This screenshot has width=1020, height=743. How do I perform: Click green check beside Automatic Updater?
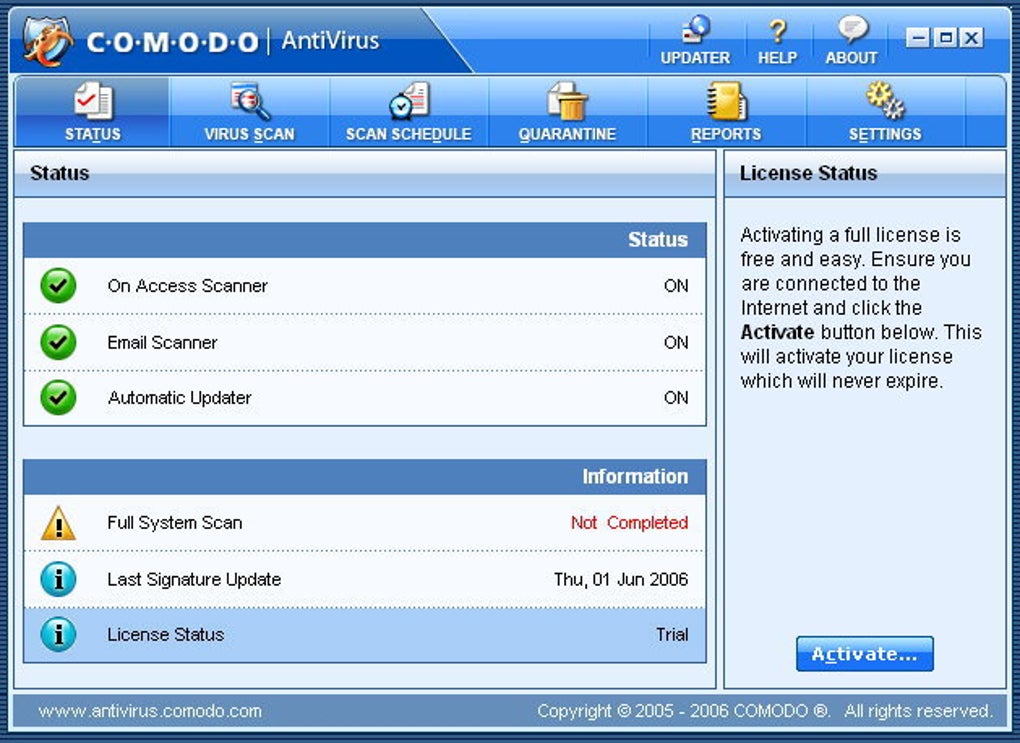coord(58,398)
